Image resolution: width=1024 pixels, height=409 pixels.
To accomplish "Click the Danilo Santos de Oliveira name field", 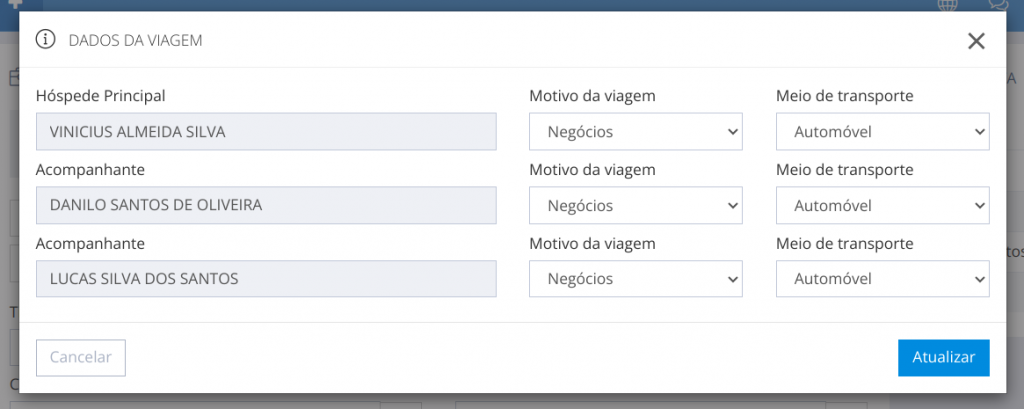I will click(266, 205).
